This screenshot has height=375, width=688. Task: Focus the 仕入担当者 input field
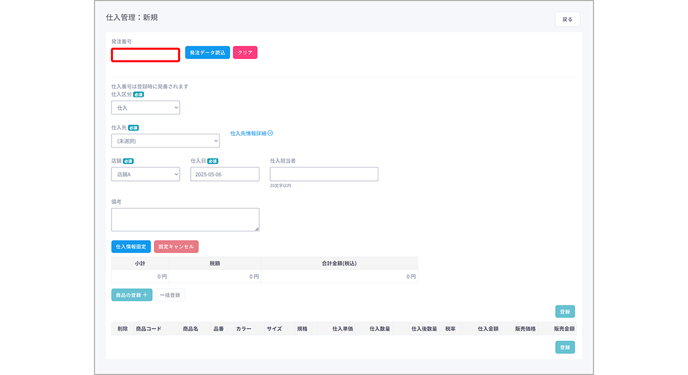(x=324, y=174)
